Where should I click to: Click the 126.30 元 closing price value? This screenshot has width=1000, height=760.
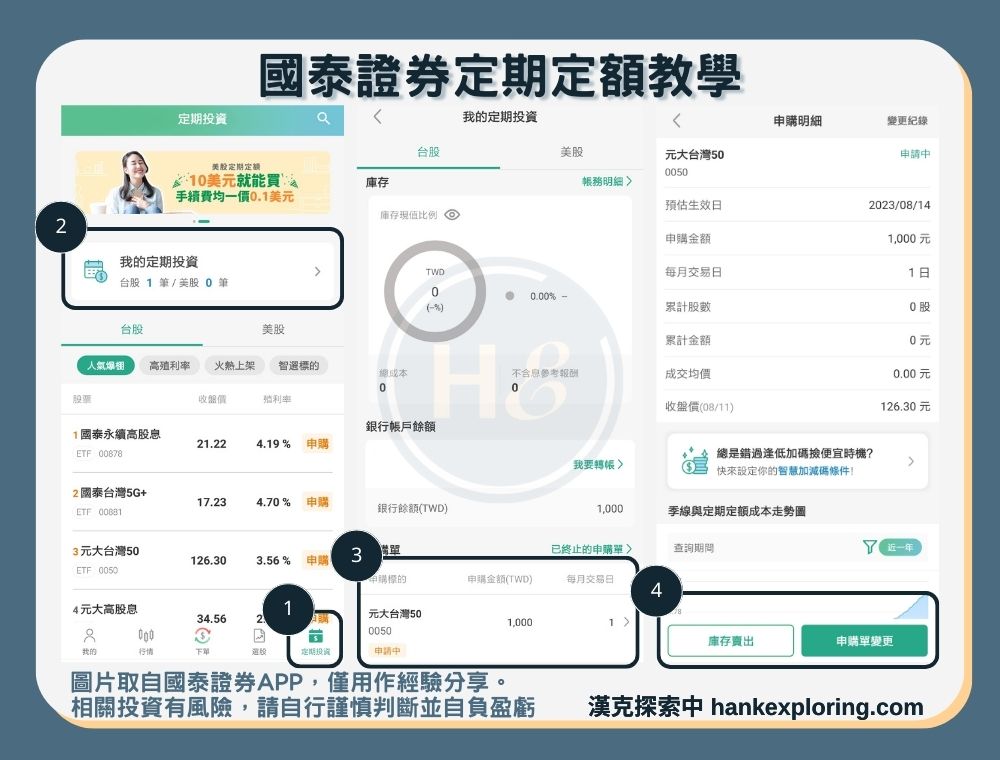[x=906, y=406]
